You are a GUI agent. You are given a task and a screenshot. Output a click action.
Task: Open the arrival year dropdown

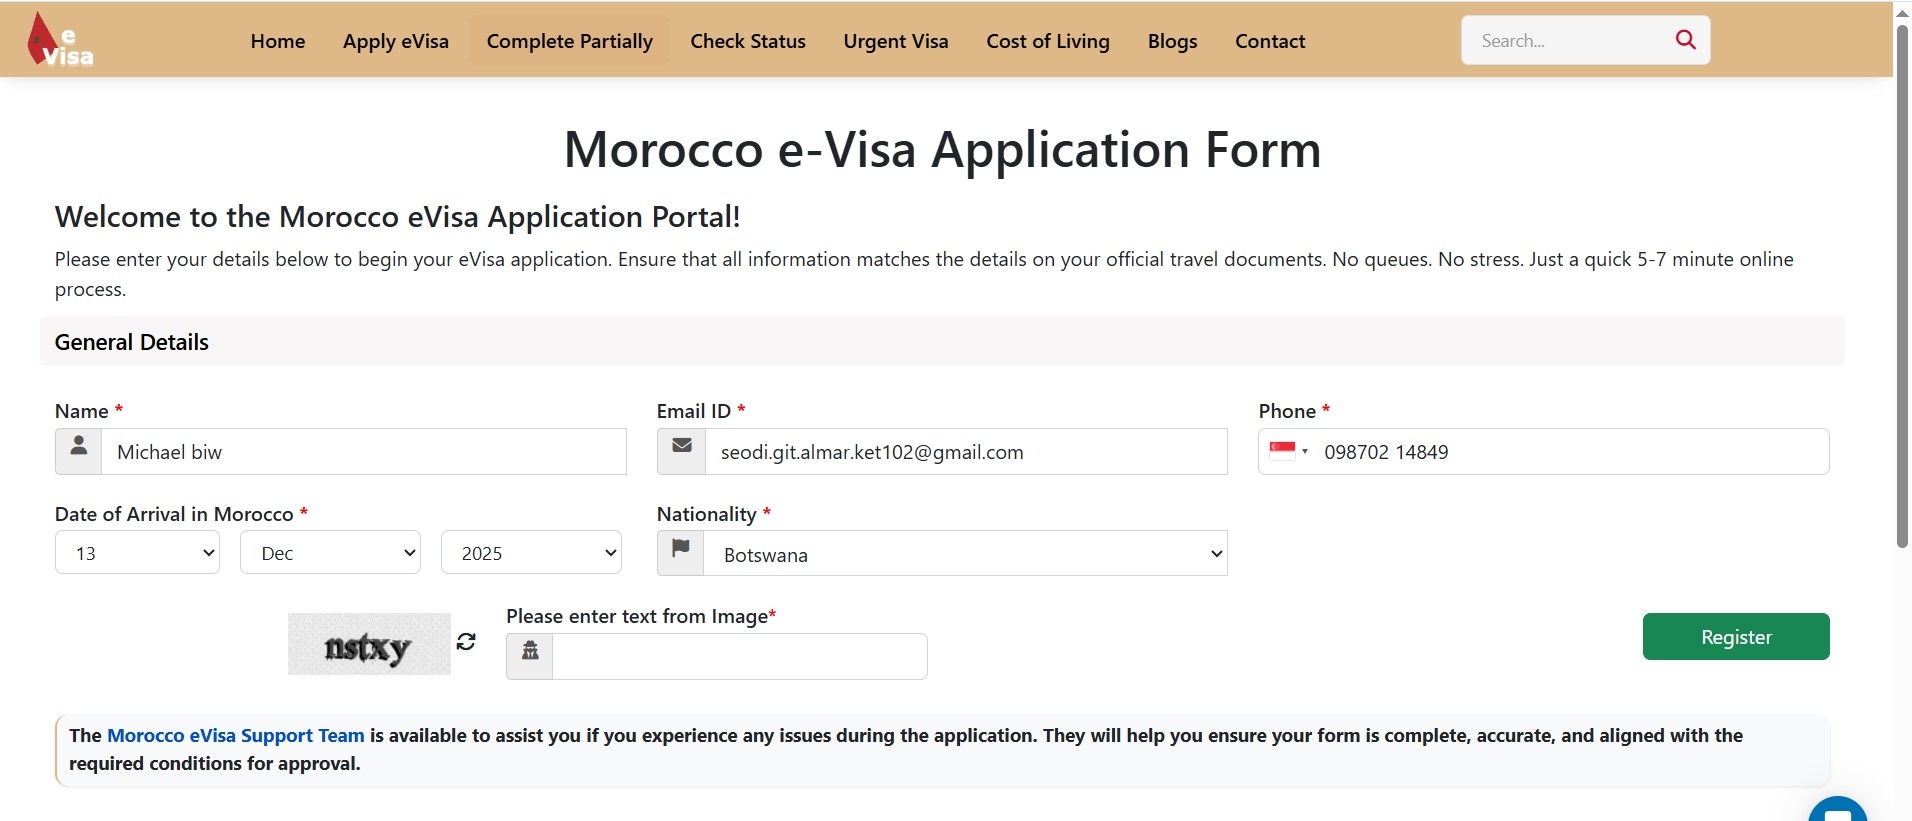click(x=531, y=553)
